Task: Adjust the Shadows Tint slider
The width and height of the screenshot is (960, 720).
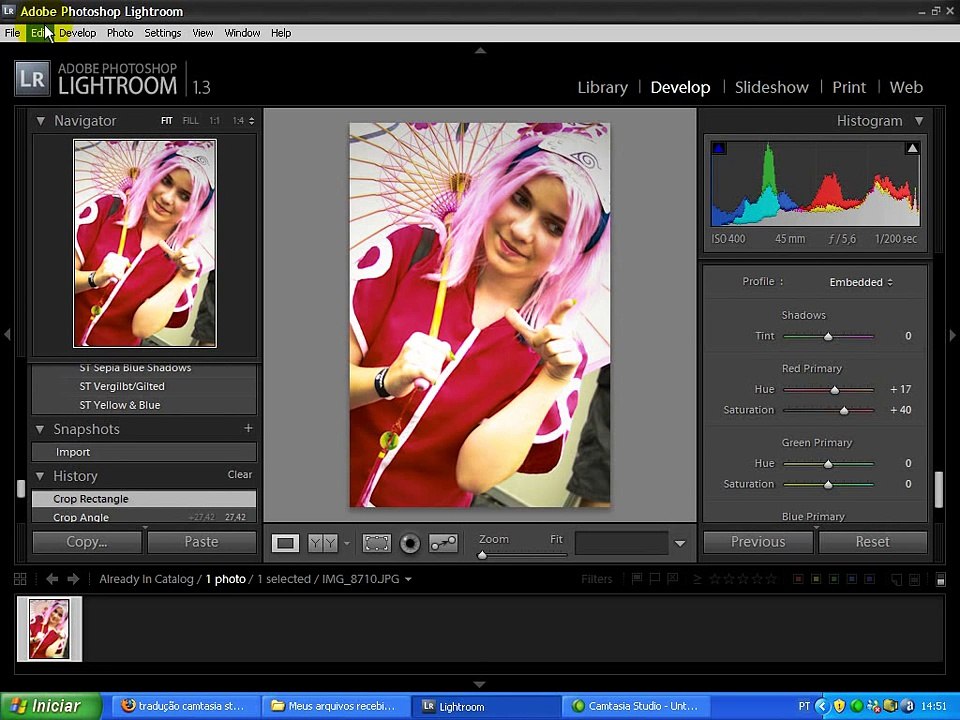Action: pos(828,336)
